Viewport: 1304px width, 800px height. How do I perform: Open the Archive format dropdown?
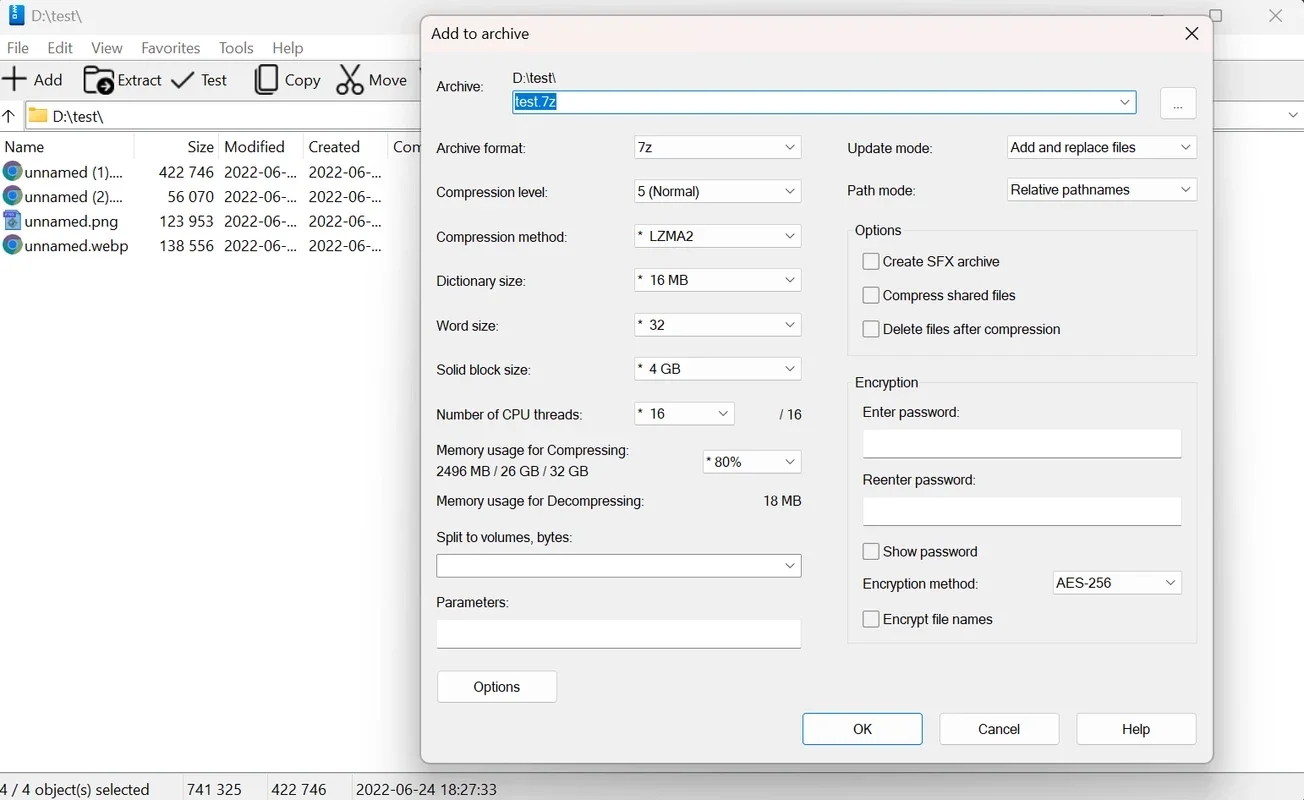click(x=718, y=147)
